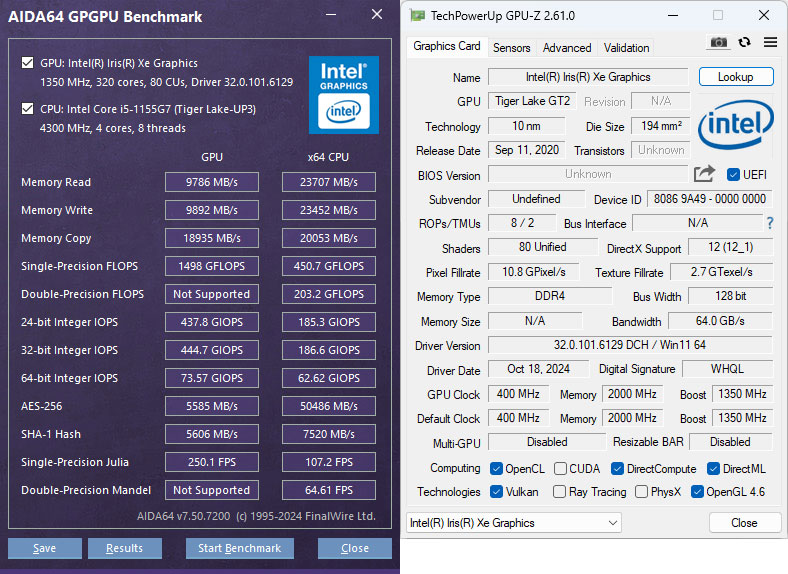
Task: Click the Results button in AIDA64
Action: (x=124, y=548)
